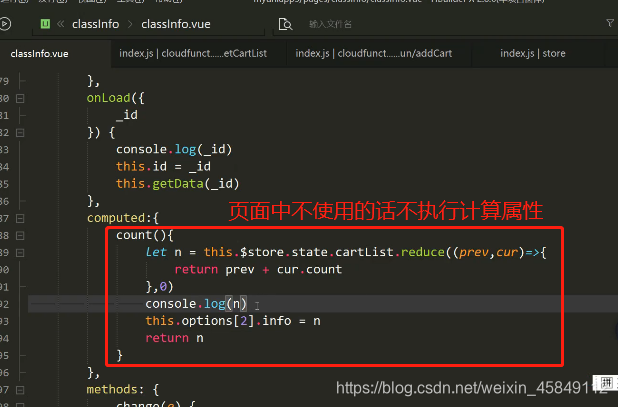Click the line 'console.log(_id)'
The height and width of the screenshot is (407, 618).
[x=174, y=149]
